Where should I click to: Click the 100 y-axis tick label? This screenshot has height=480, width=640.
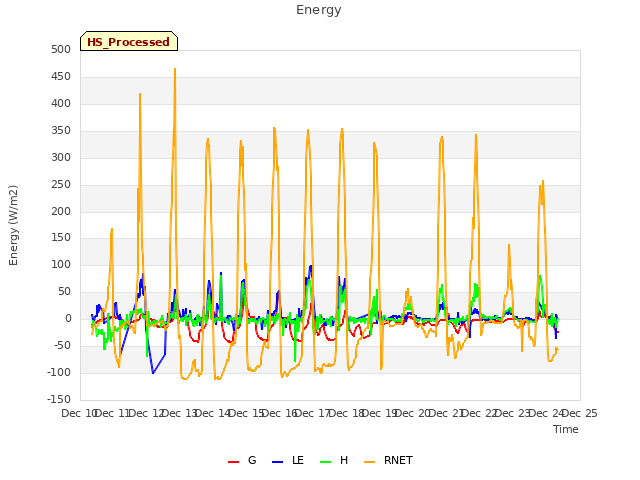[x=61, y=264]
